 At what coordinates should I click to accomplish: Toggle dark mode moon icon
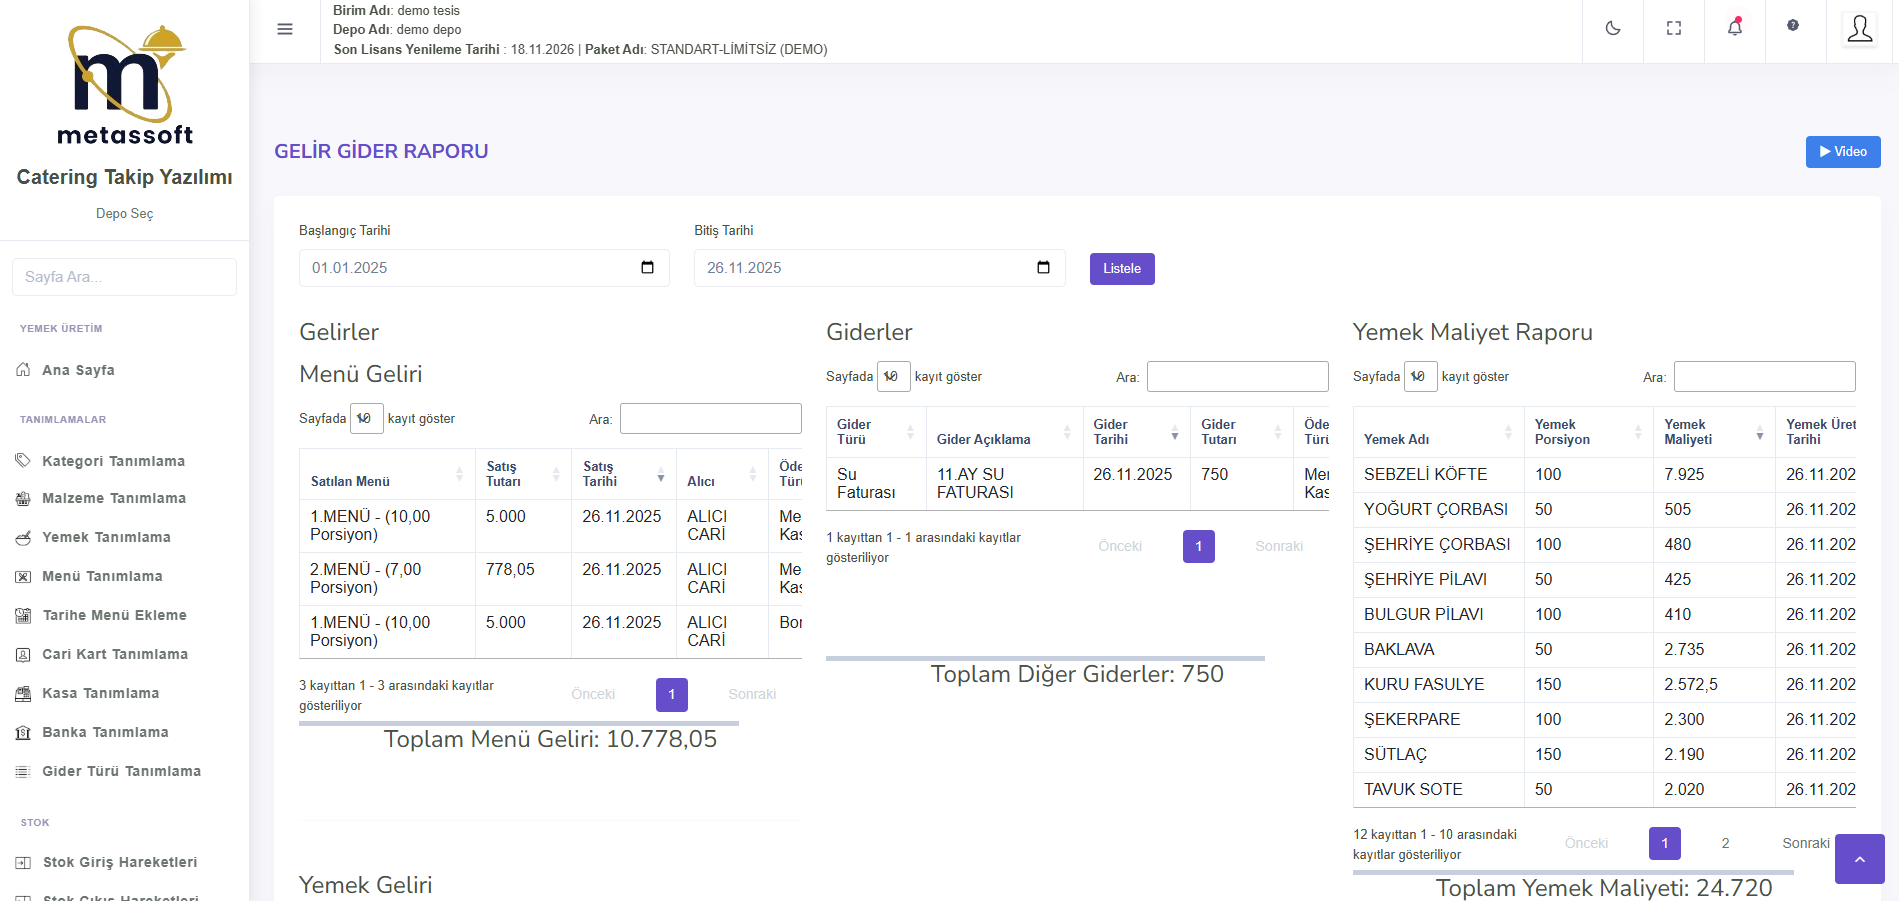click(1613, 29)
